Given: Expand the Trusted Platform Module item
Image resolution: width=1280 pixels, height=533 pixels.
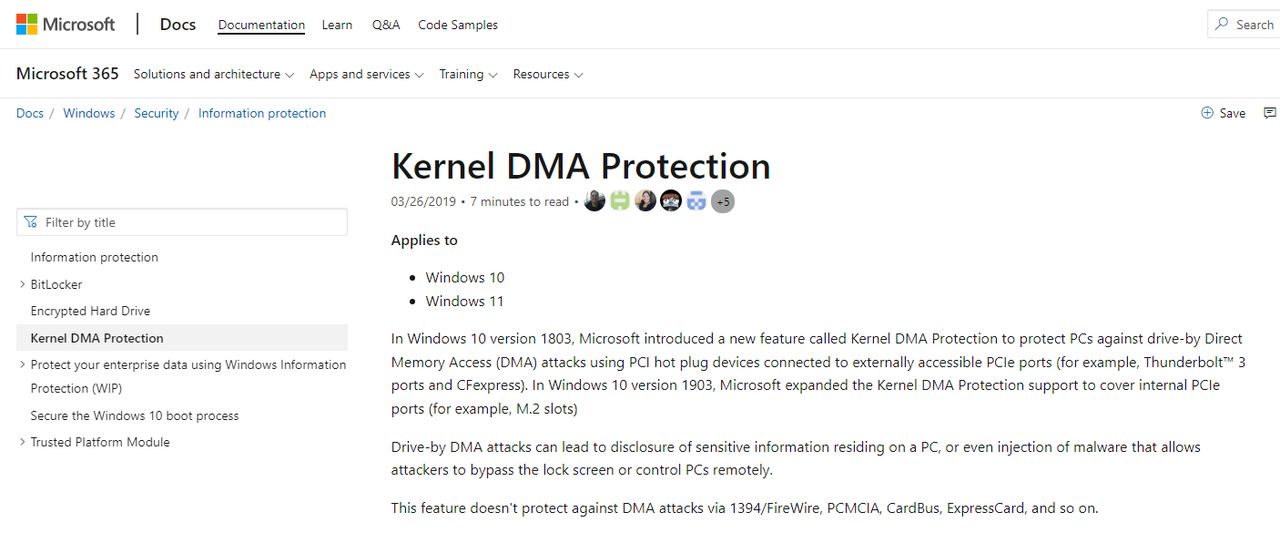Looking at the screenshot, I should (x=23, y=442).
